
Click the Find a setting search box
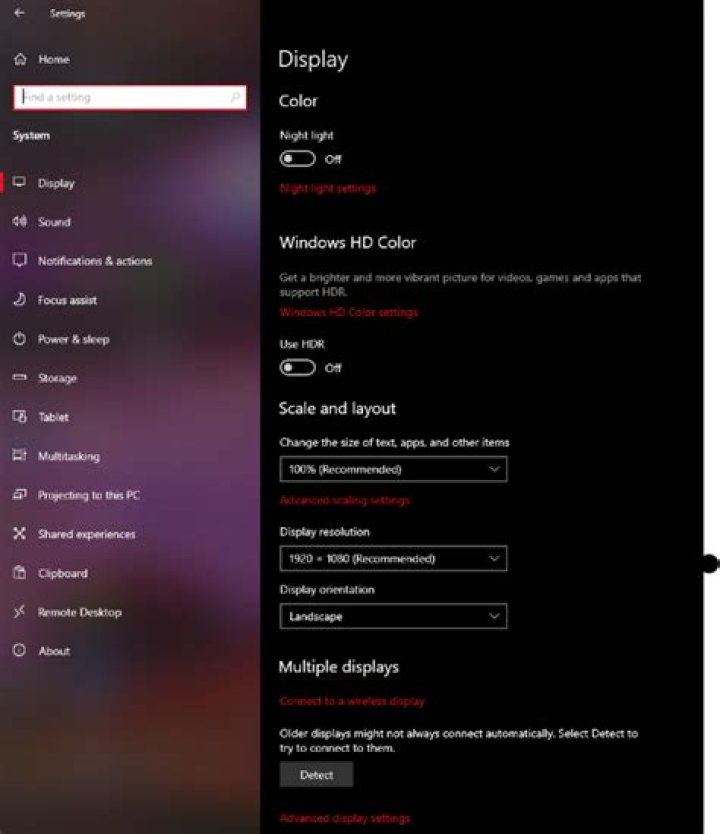coord(130,97)
